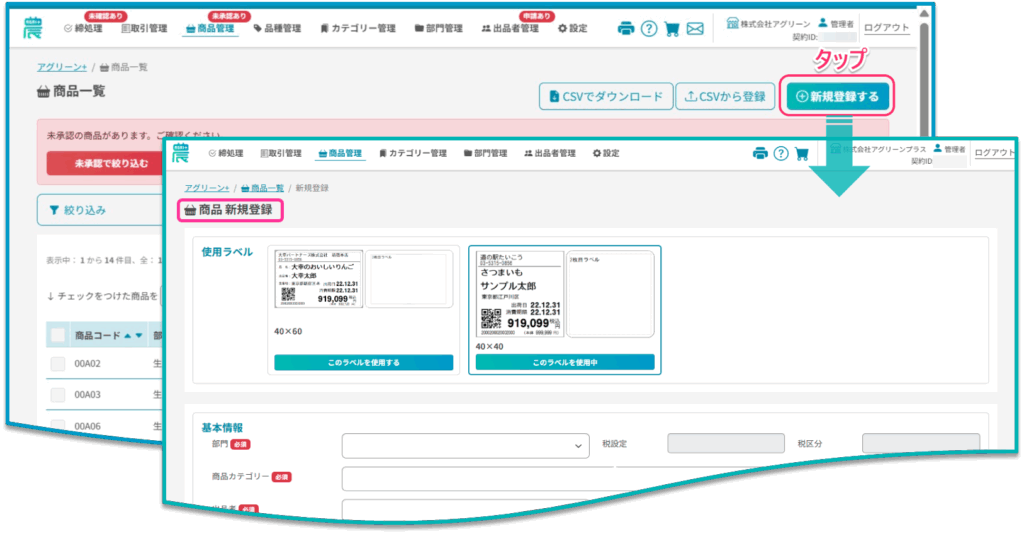The width and height of the screenshot is (1024, 534).
Task: Open help via question mark icon in back window
Action: click(x=649, y=28)
